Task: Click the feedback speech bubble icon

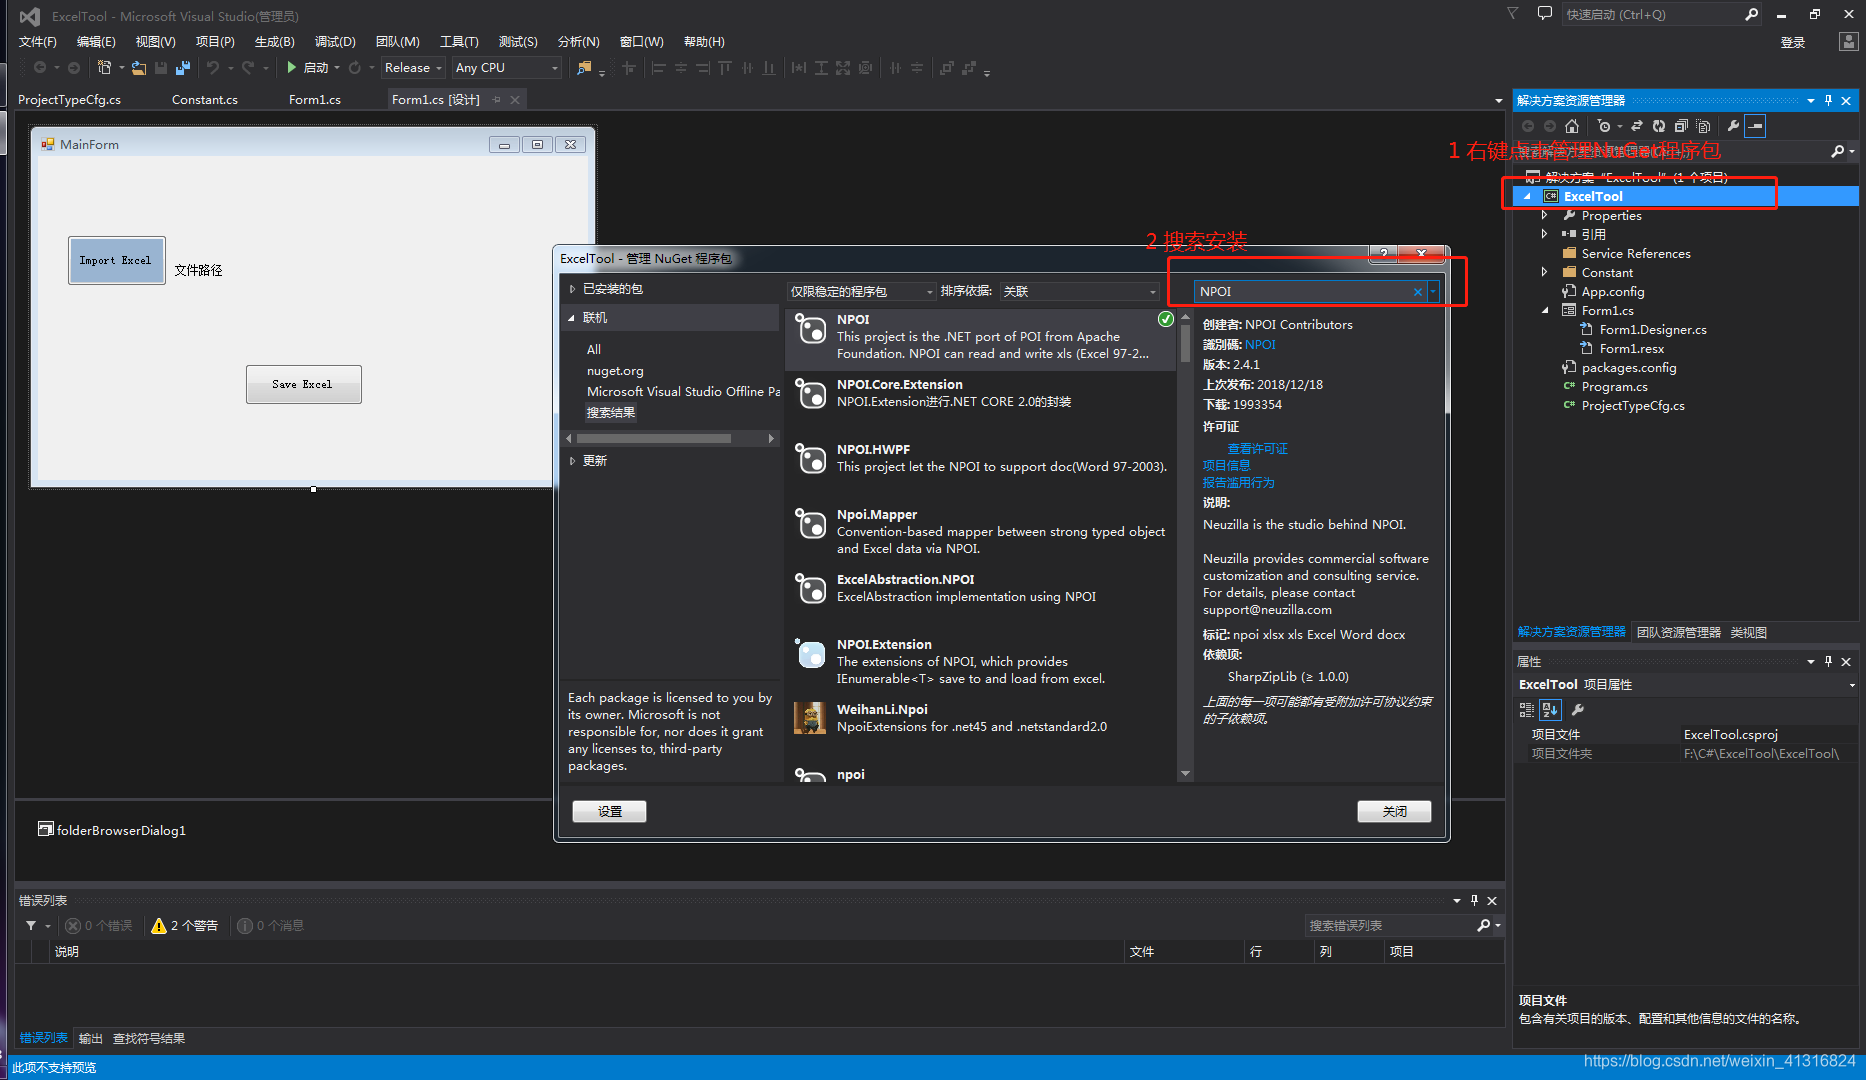Action: tap(1545, 14)
